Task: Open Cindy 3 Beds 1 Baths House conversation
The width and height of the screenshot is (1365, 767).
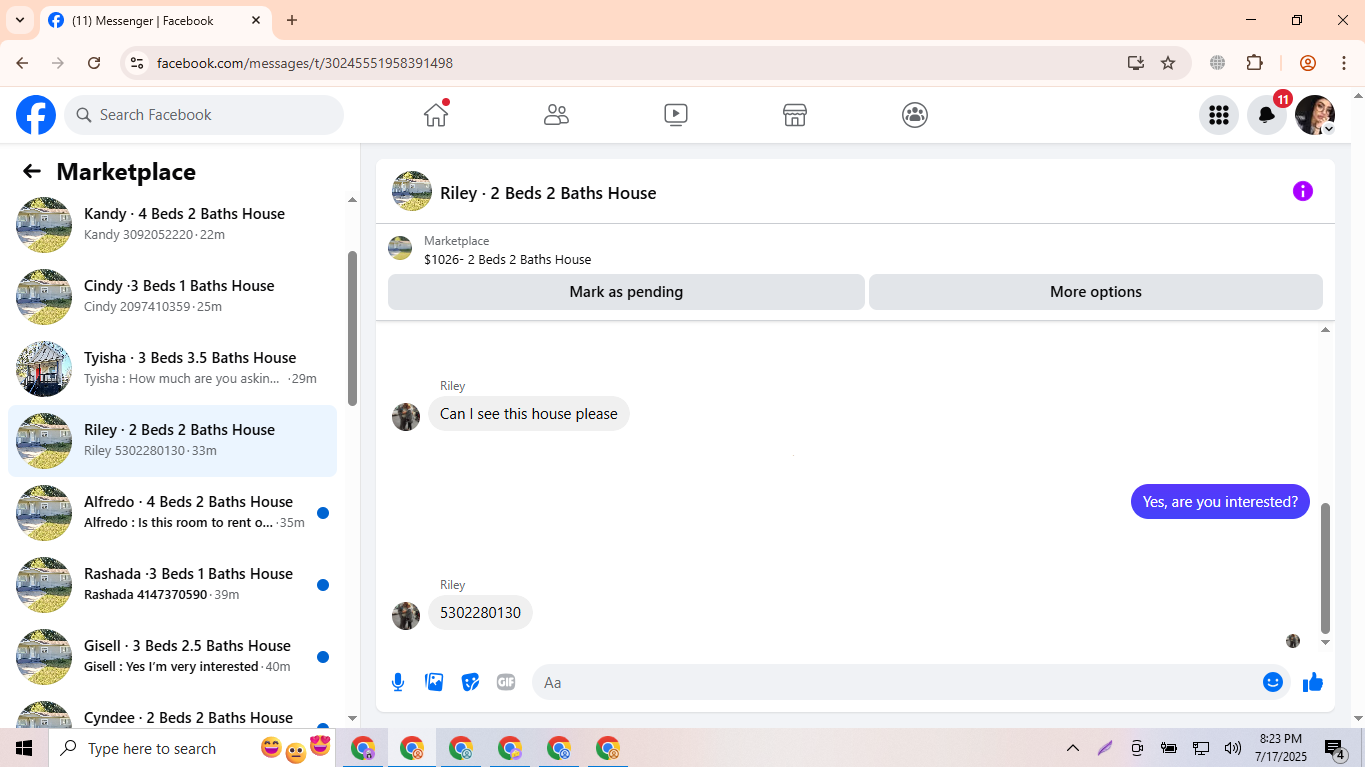Action: point(172,297)
